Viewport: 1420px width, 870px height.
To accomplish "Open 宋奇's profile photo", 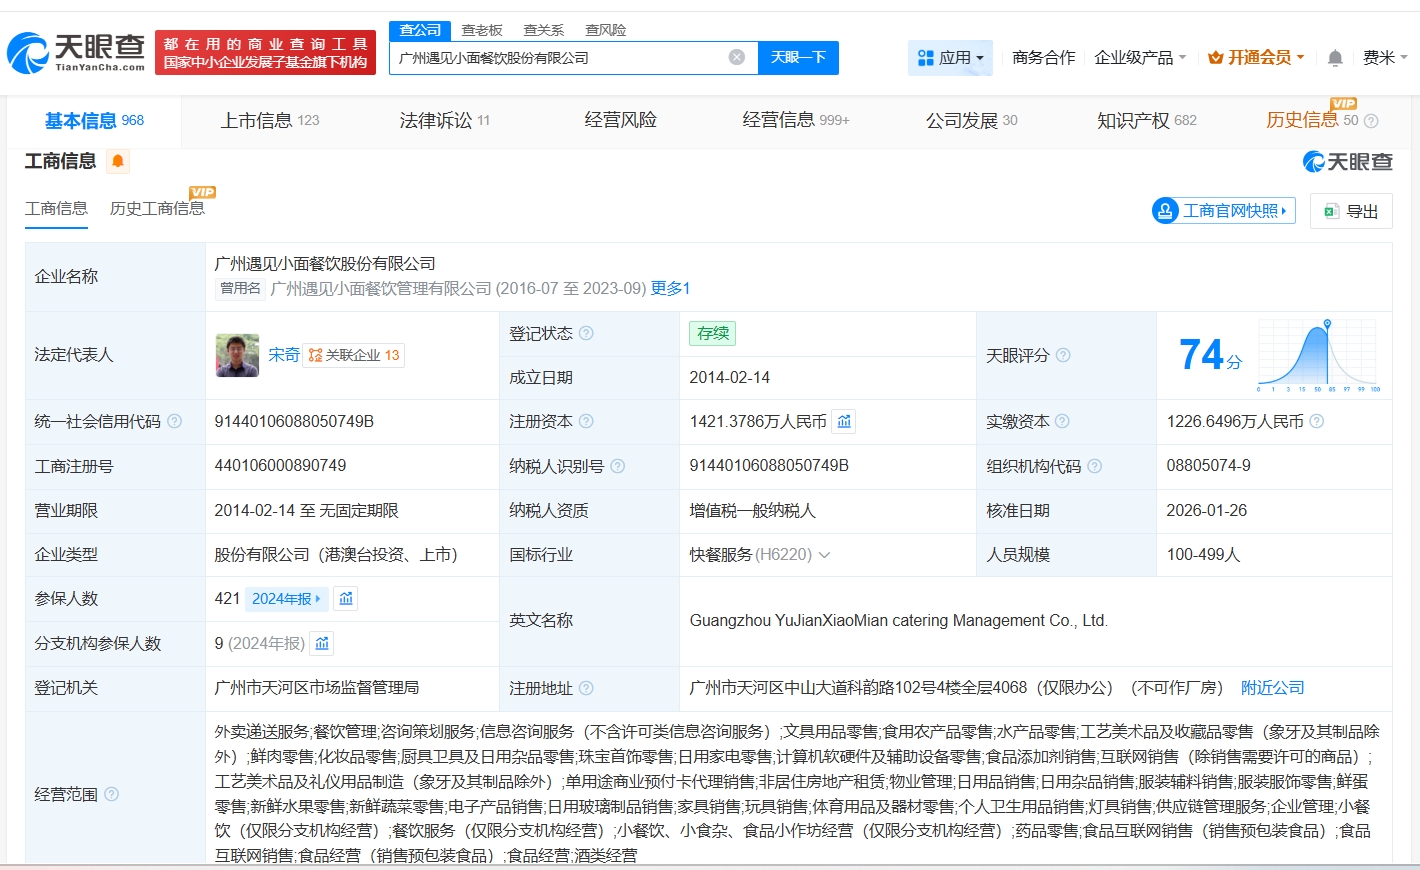I will [x=237, y=355].
